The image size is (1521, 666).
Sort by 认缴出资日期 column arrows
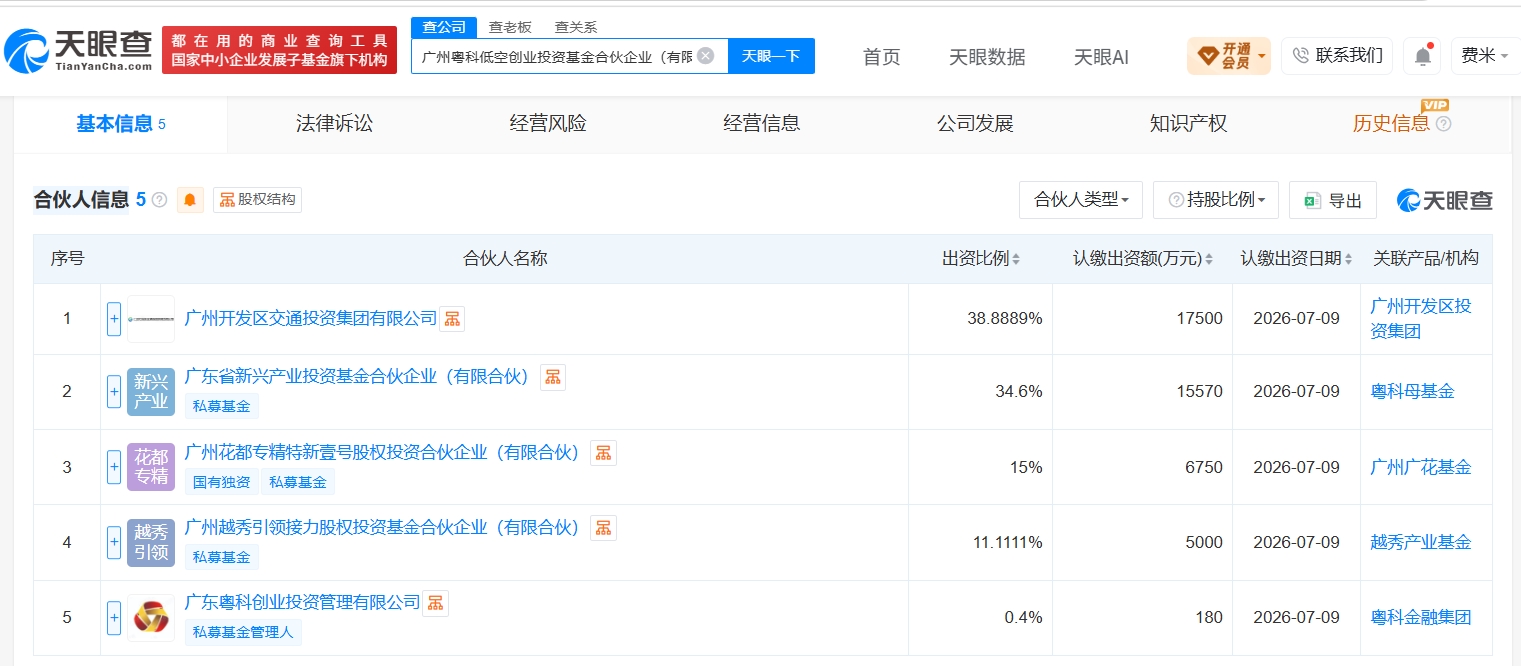coord(1349,259)
